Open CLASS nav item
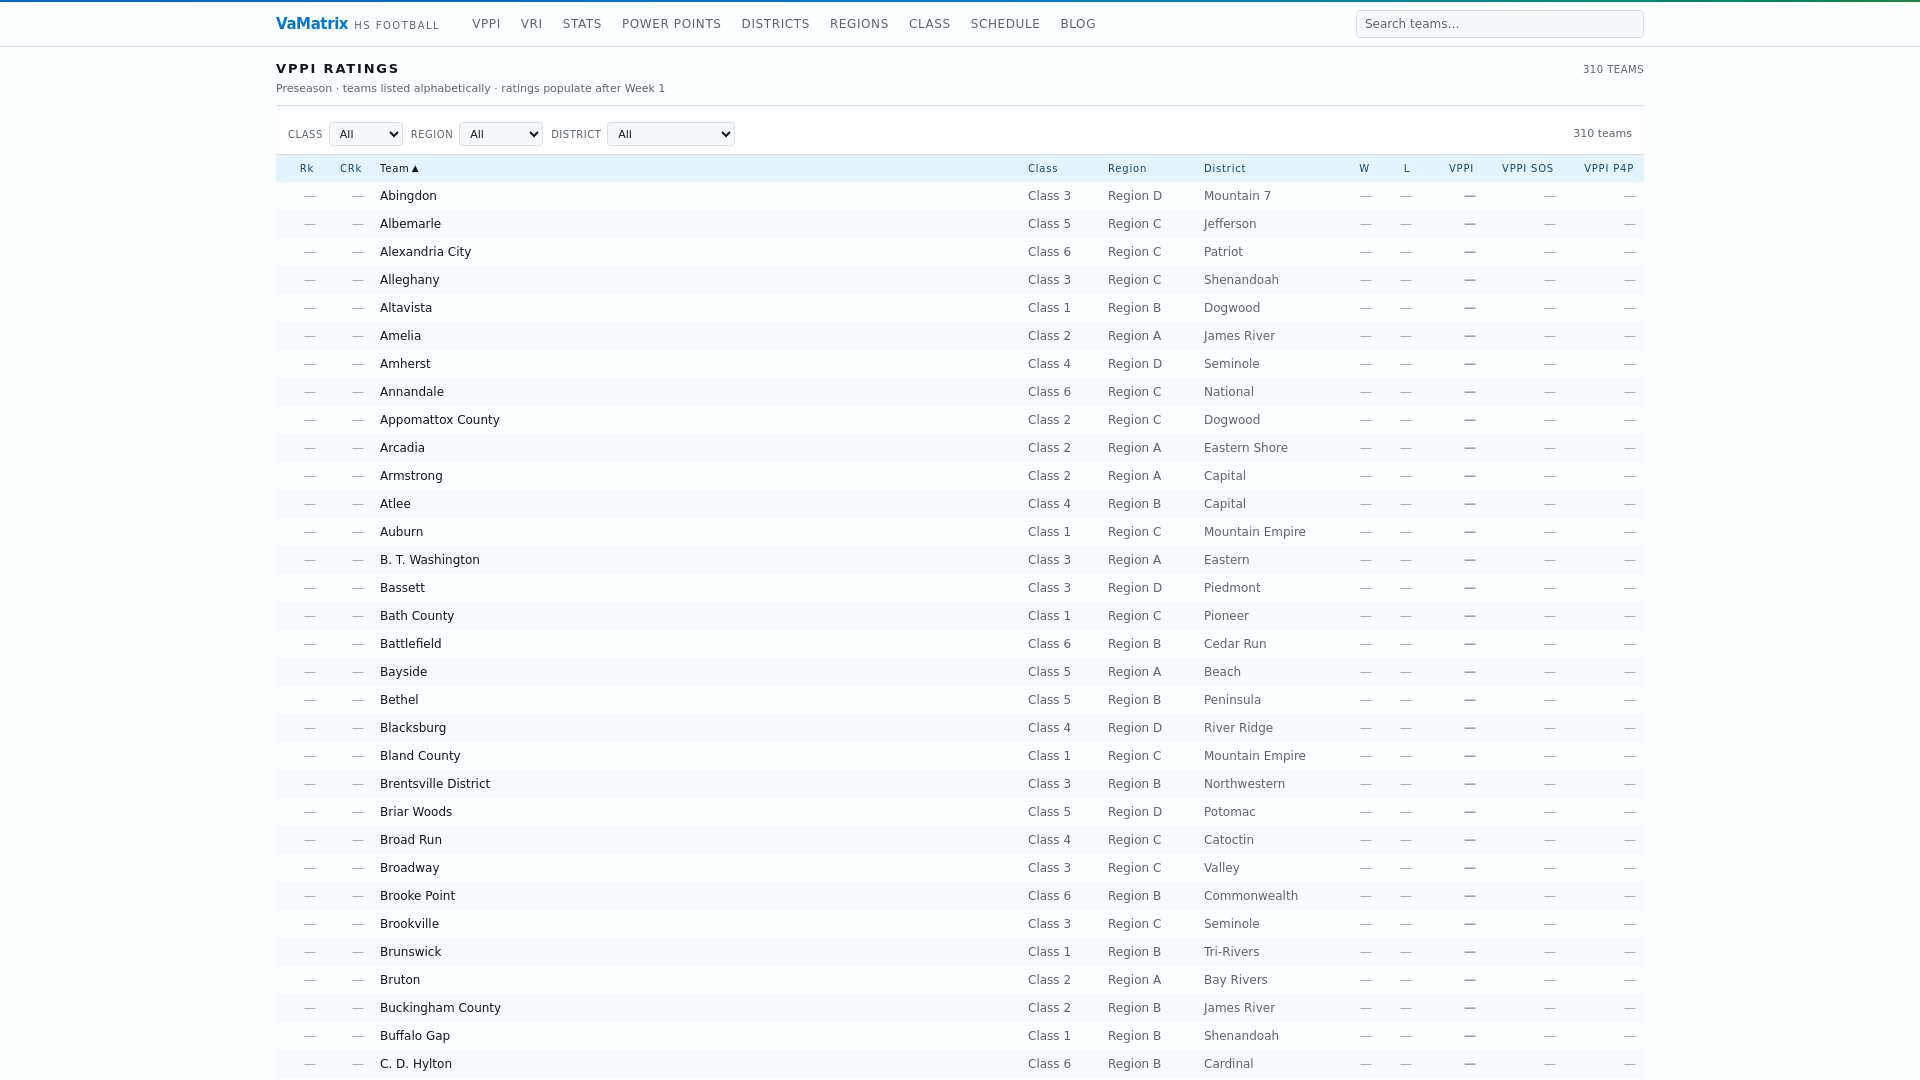This screenshot has height=1080, width=1920. point(929,24)
